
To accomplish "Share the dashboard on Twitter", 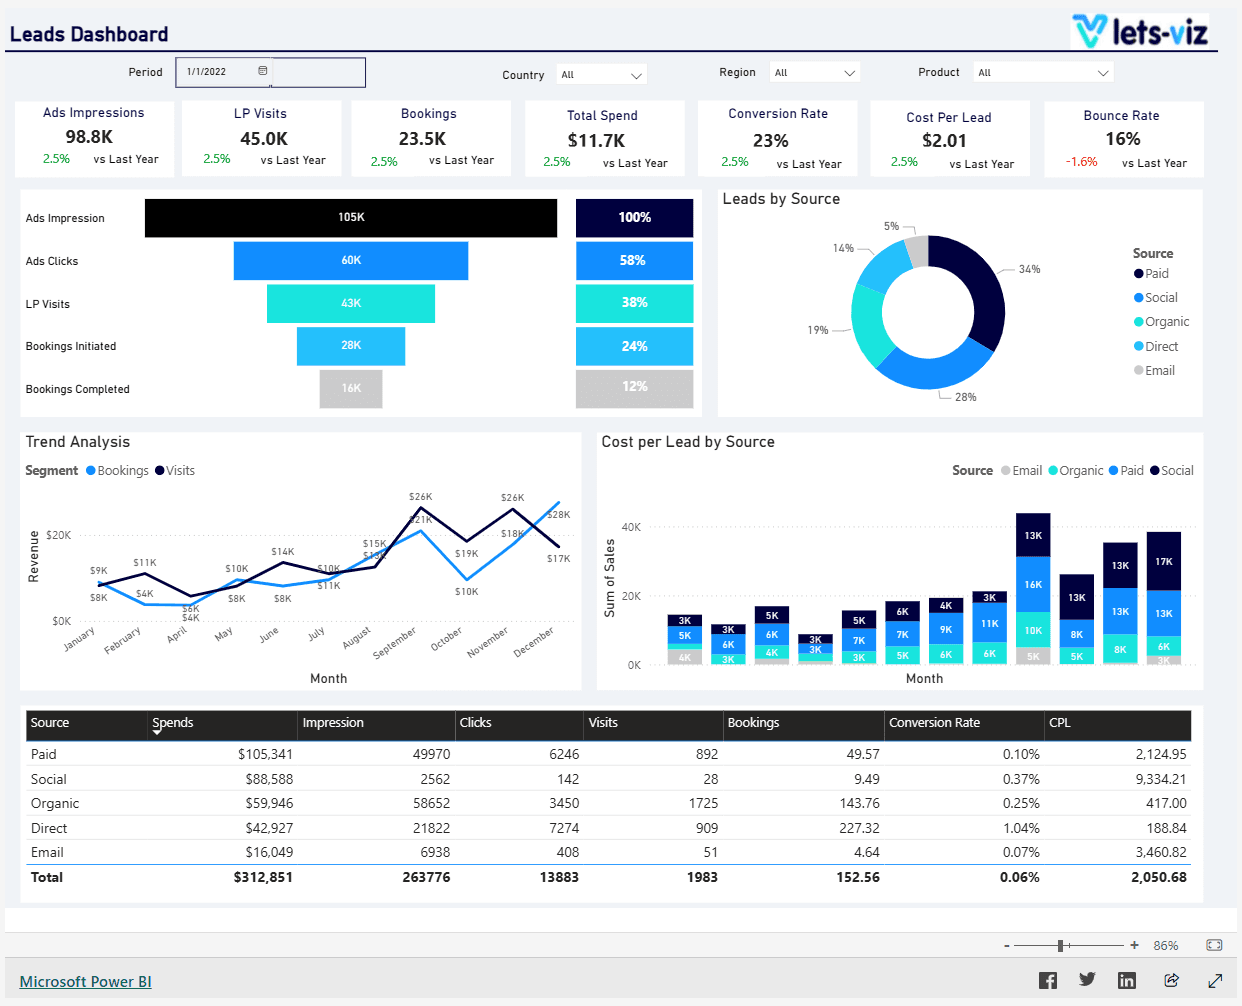I will point(1087,980).
